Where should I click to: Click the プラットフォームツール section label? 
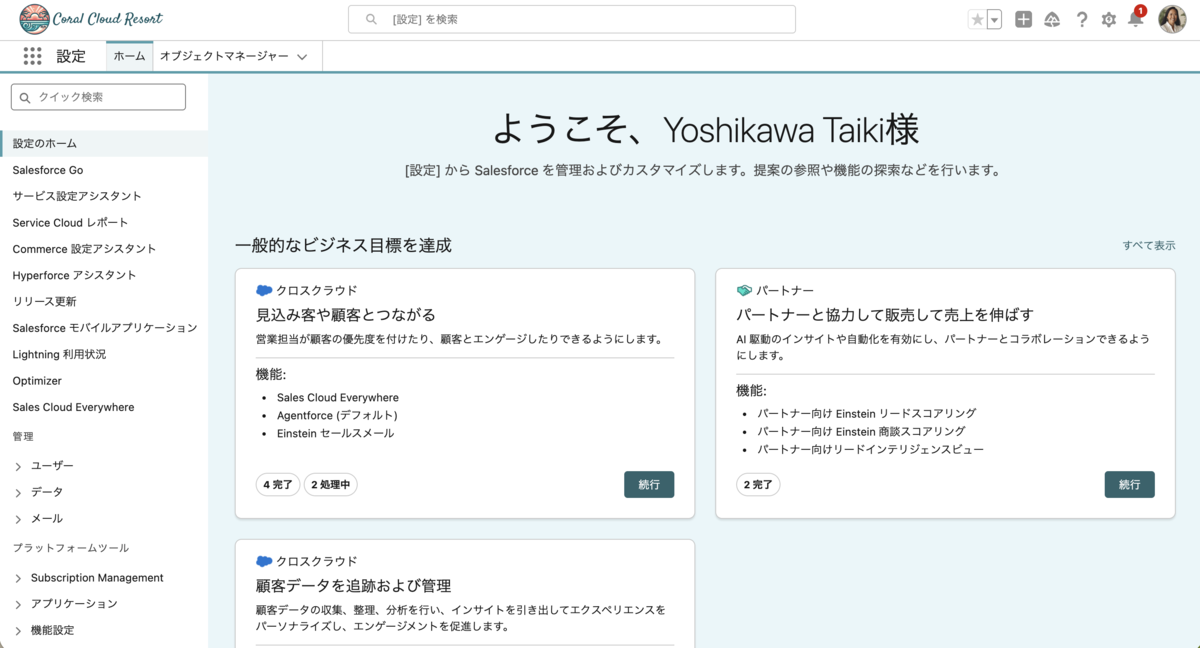click(x=71, y=548)
